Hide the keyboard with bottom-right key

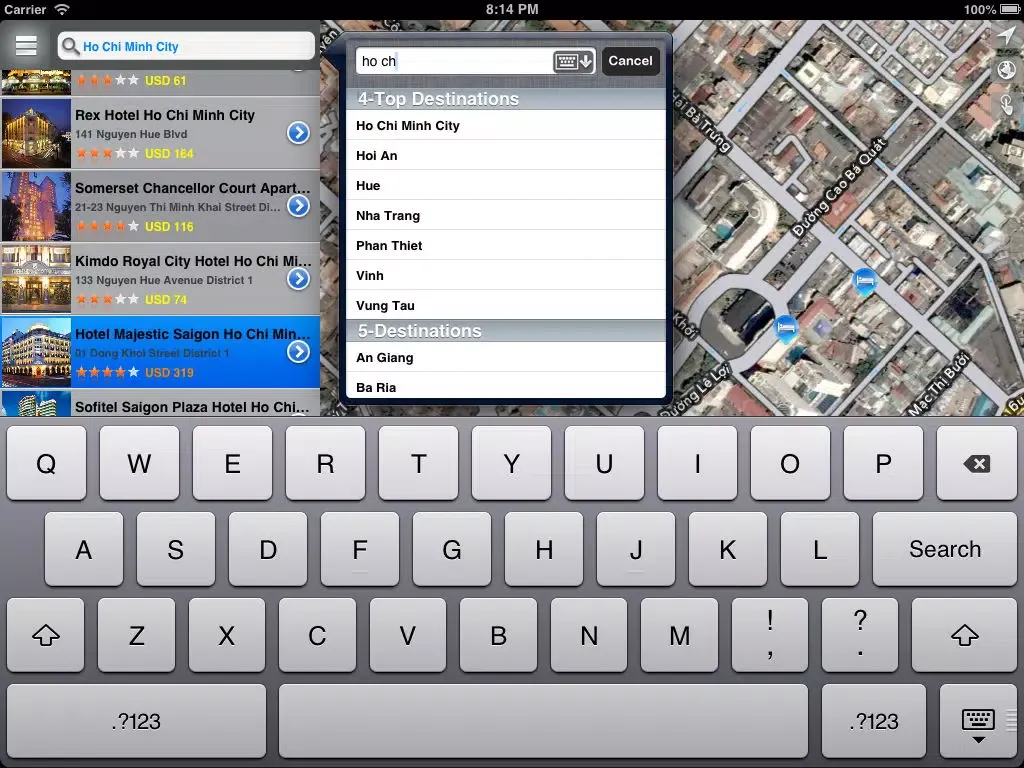[x=978, y=721]
